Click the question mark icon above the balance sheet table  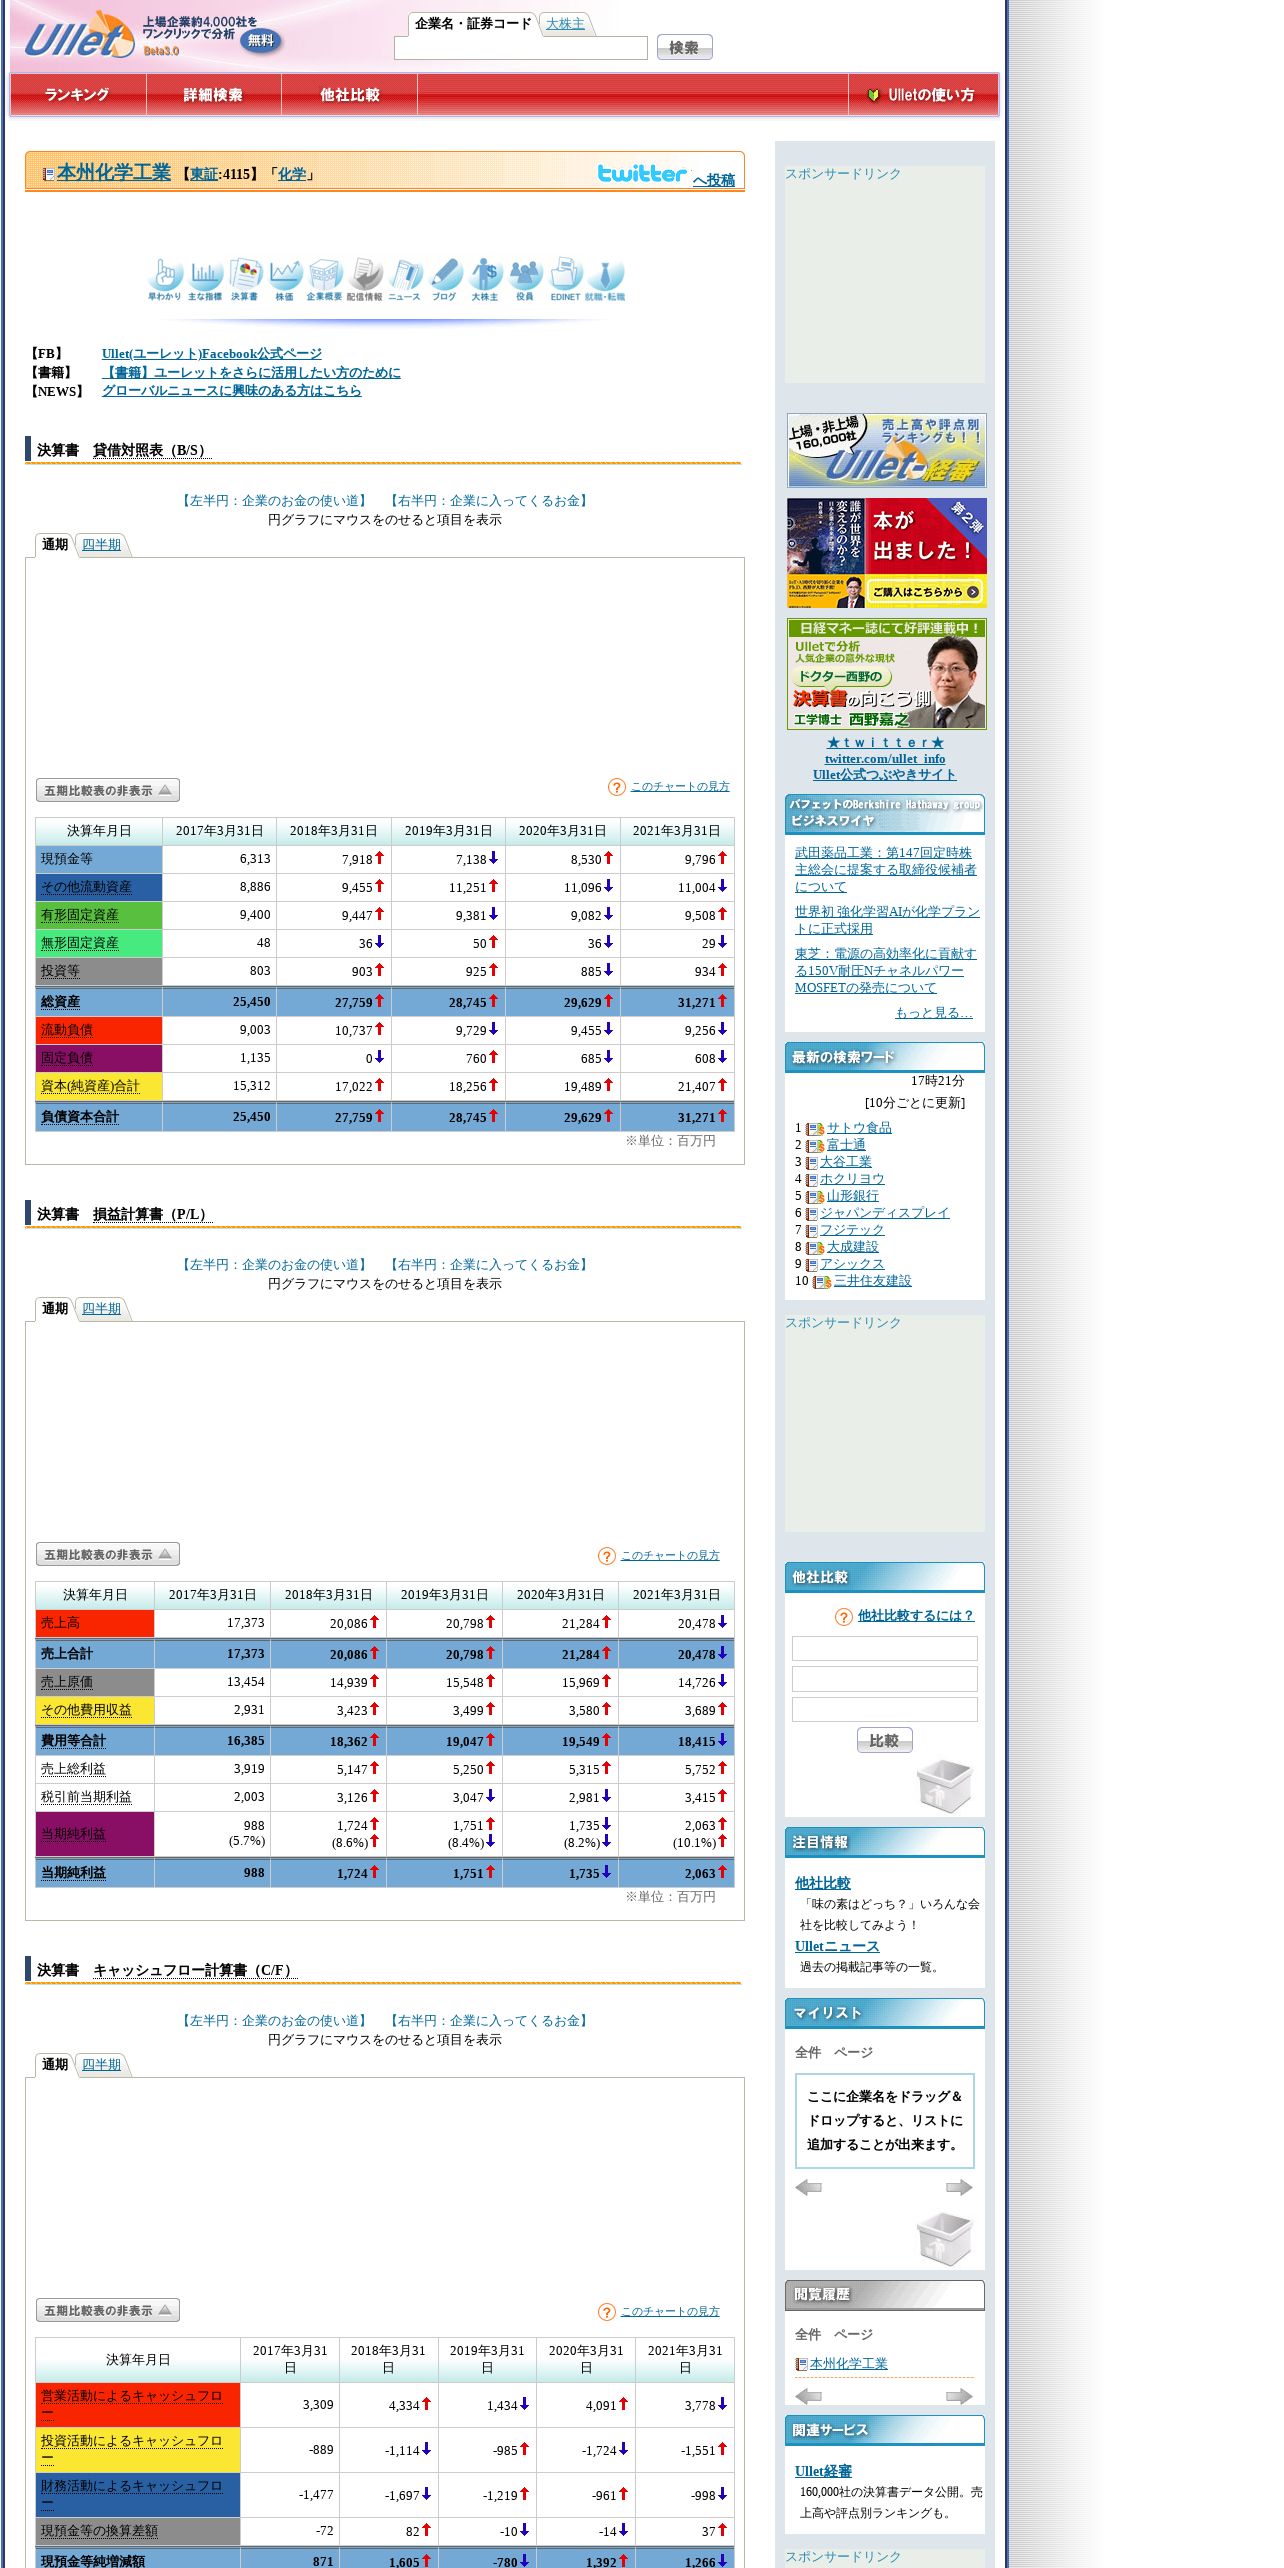617,787
